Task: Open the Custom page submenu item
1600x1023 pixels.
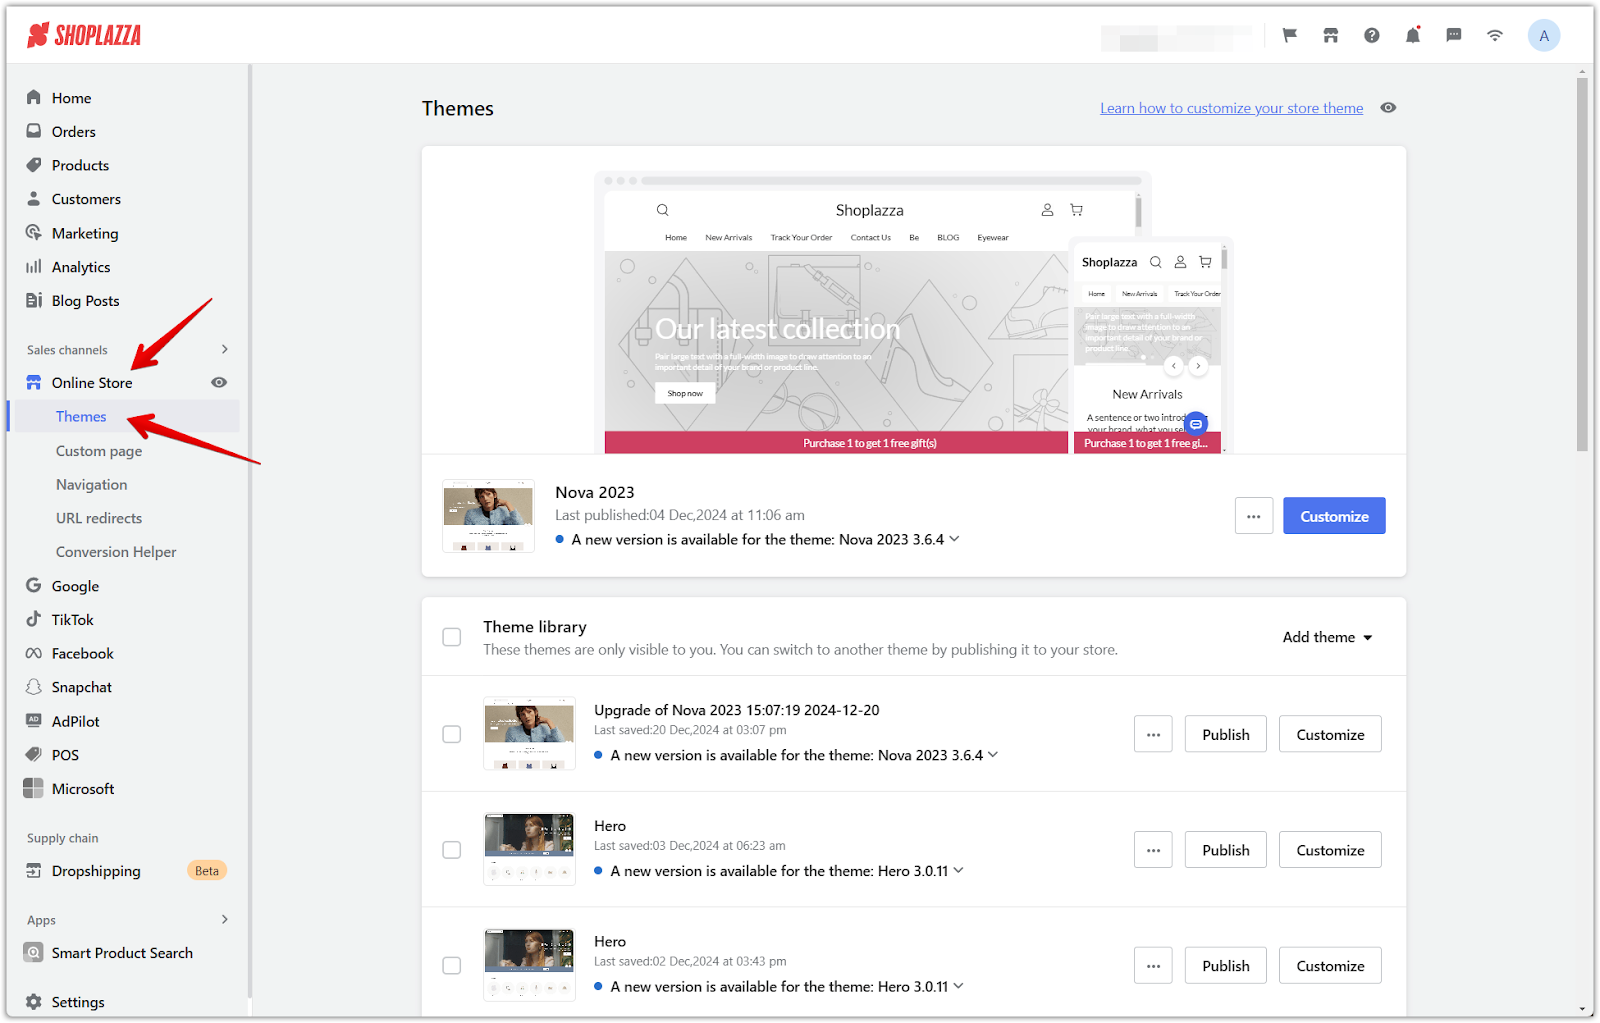Action: click(99, 451)
